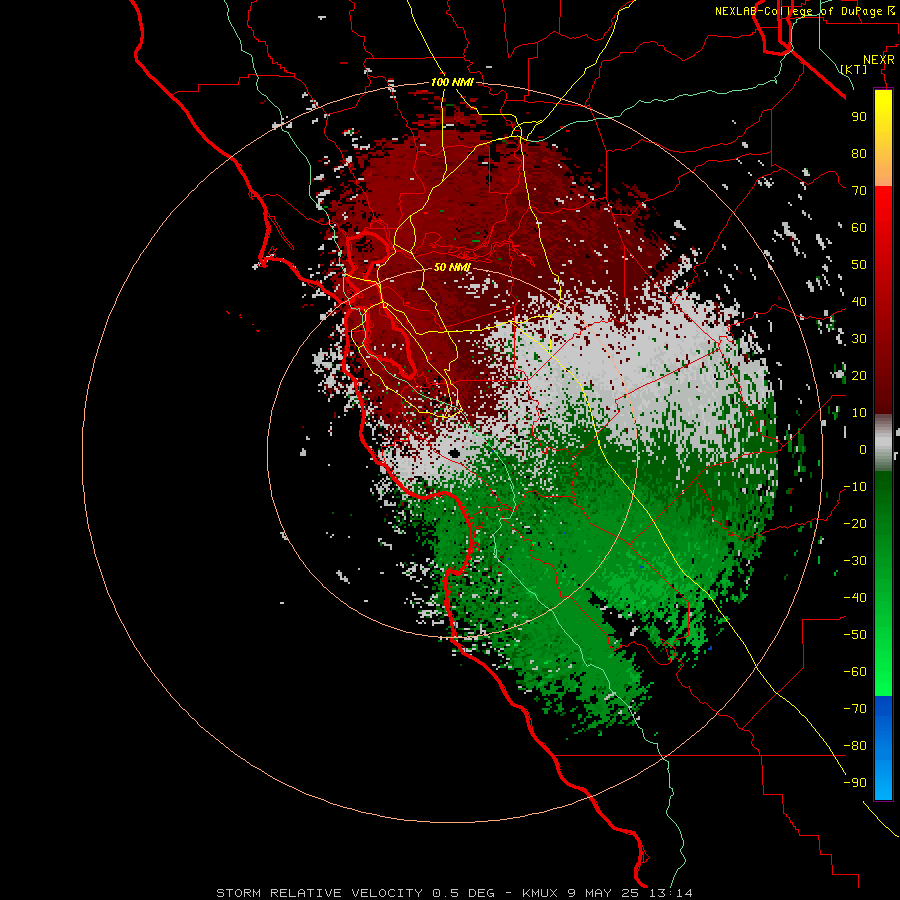Image resolution: width=900 pixels, height=900 pixels.
Task: Pick the -30 scale label
Action: pos(855,561)
